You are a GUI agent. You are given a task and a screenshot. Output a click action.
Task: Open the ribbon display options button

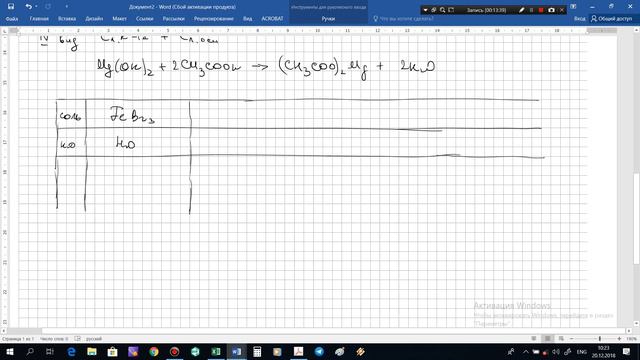(573, 7)
